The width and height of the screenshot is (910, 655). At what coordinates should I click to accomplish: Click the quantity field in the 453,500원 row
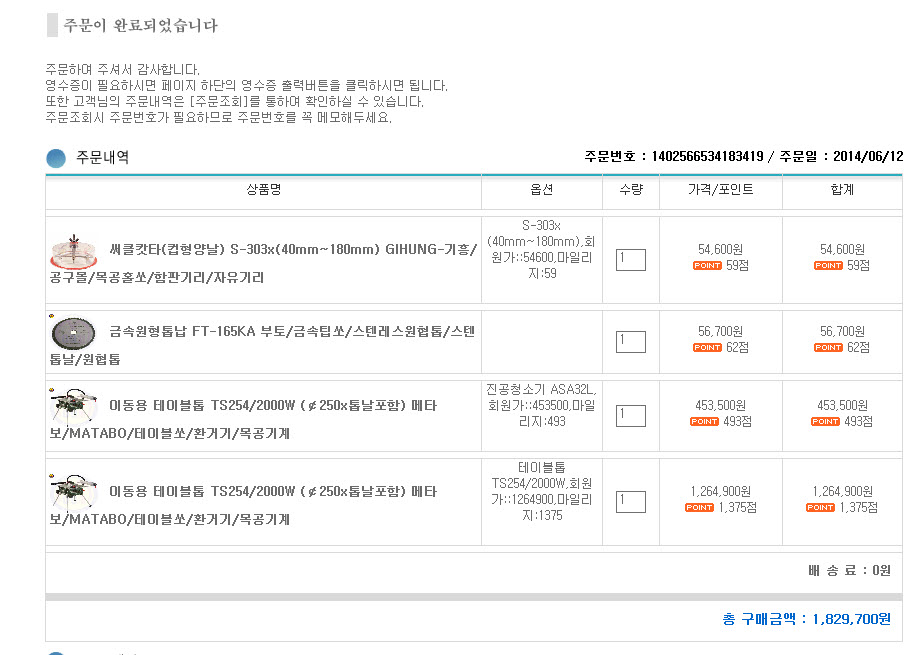pyautogui.click(x=631, y=416)
